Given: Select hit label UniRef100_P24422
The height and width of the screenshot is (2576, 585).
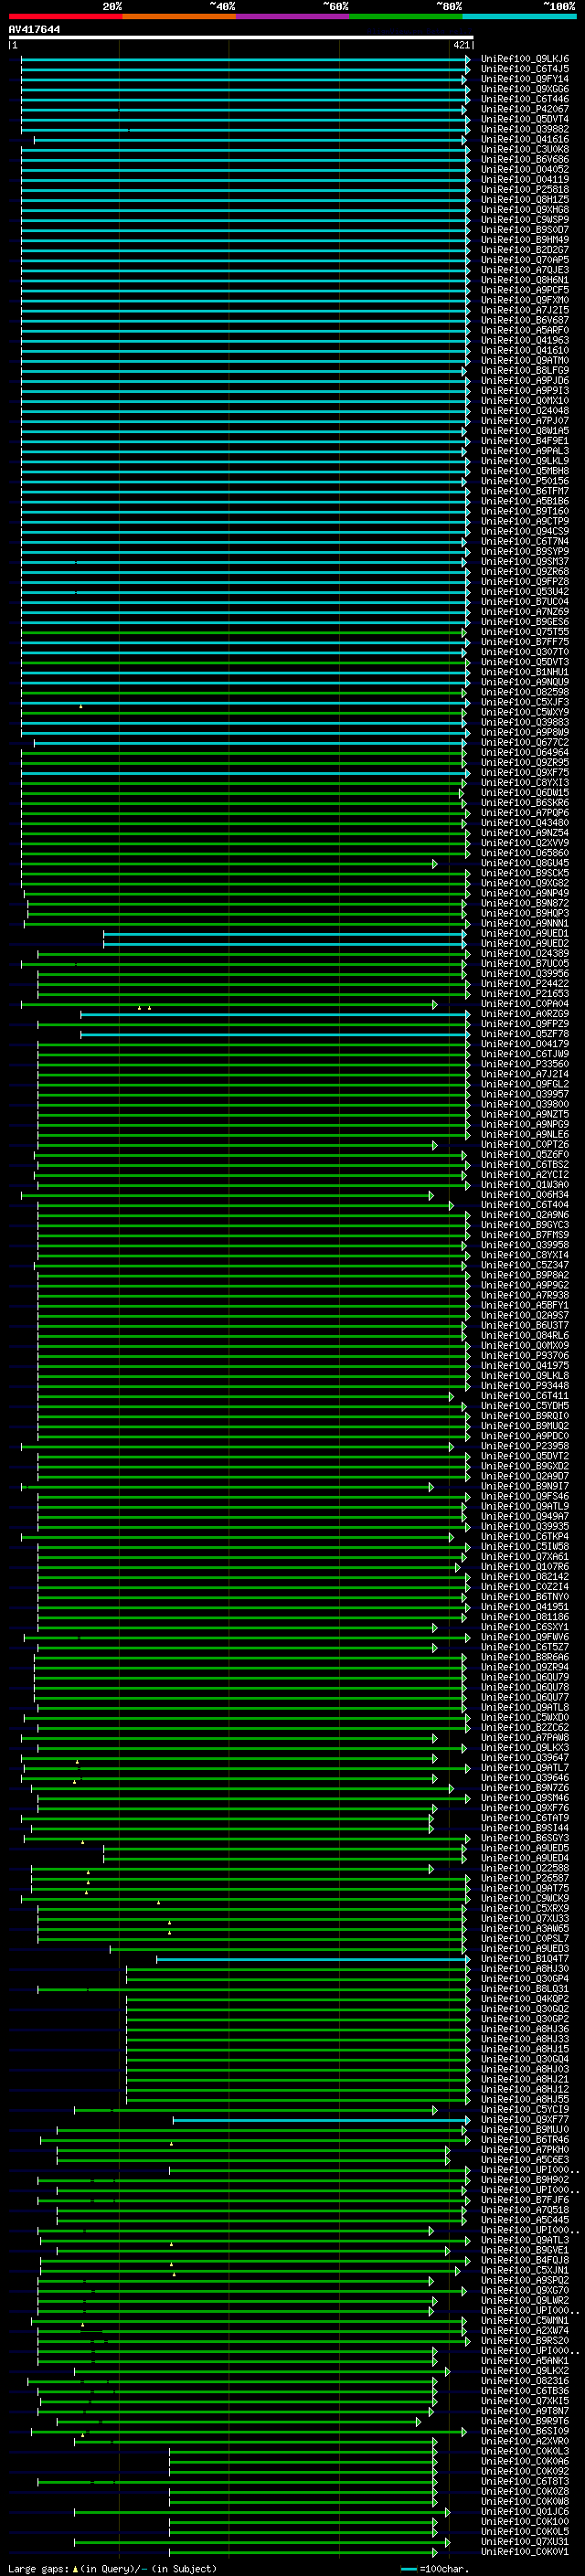Looking at the screenshot, I should pos(524,984).
